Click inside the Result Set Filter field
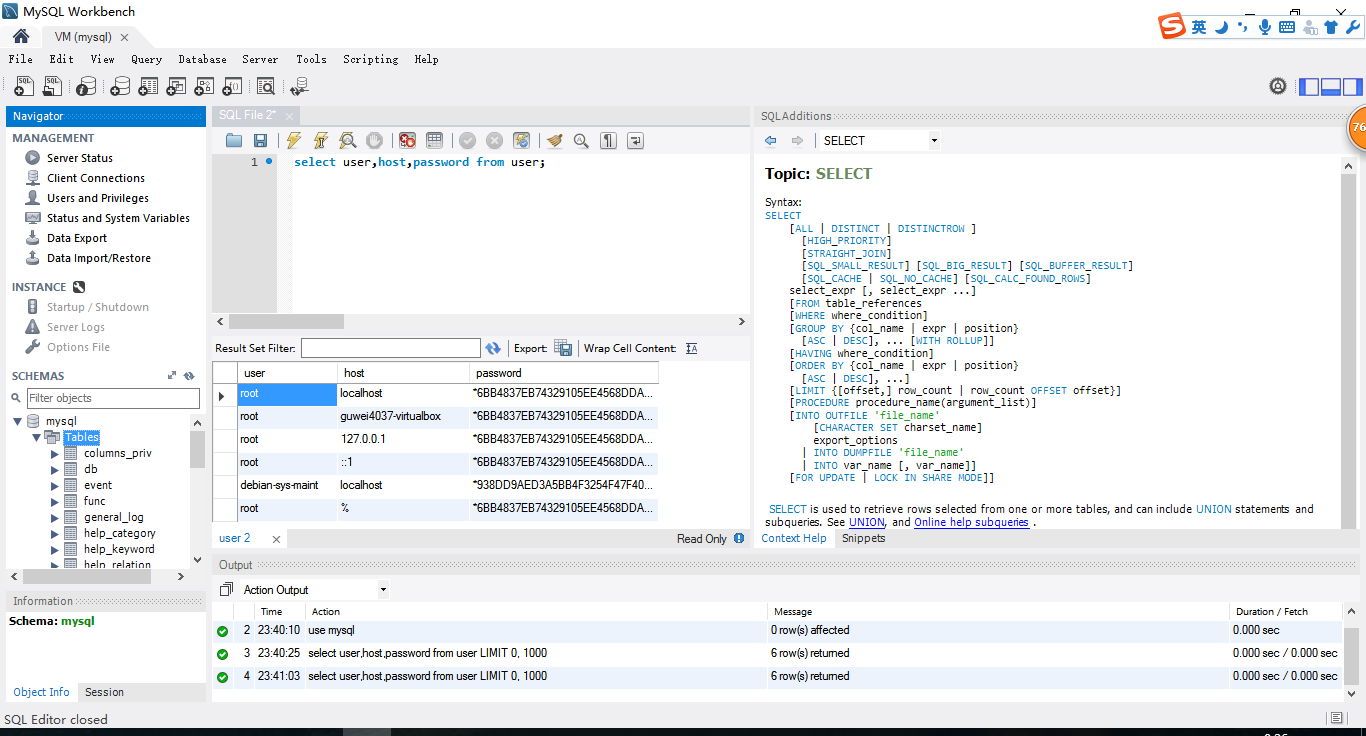Screen dimensions: 1366x736 pyautogui.click(x=390, y=347)
